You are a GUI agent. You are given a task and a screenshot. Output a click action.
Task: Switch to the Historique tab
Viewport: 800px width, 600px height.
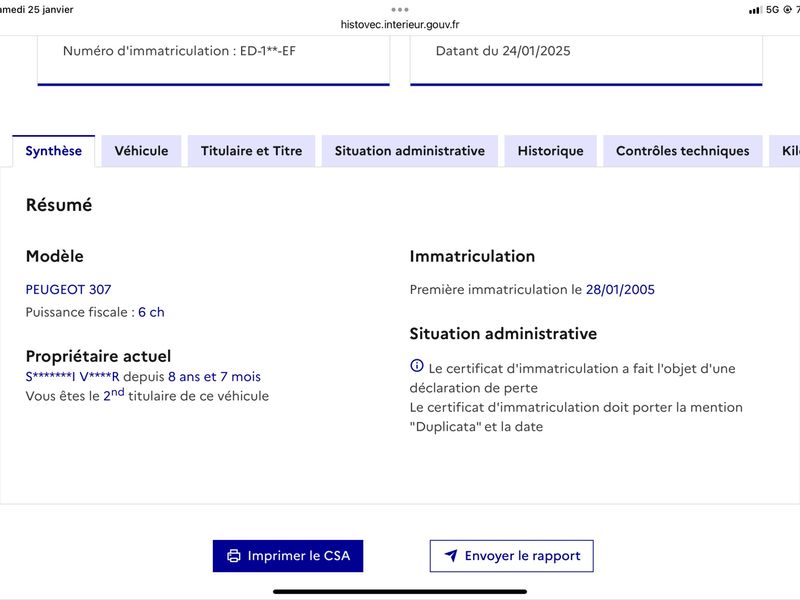pyautogui.click(x=551, y=151)
